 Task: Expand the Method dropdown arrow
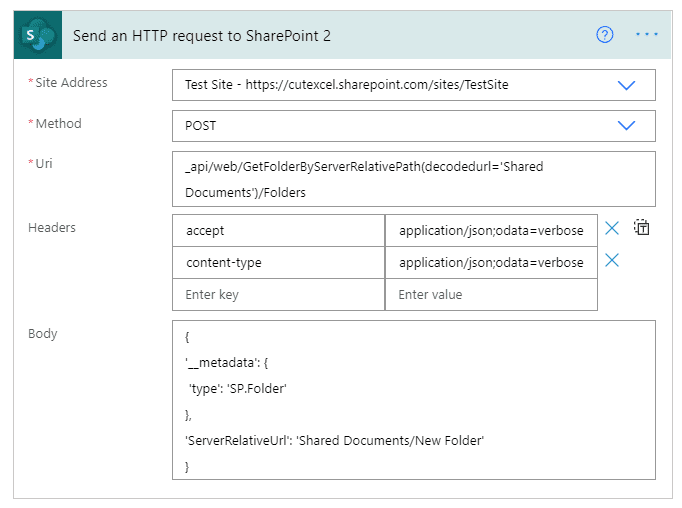click(626, 126)
